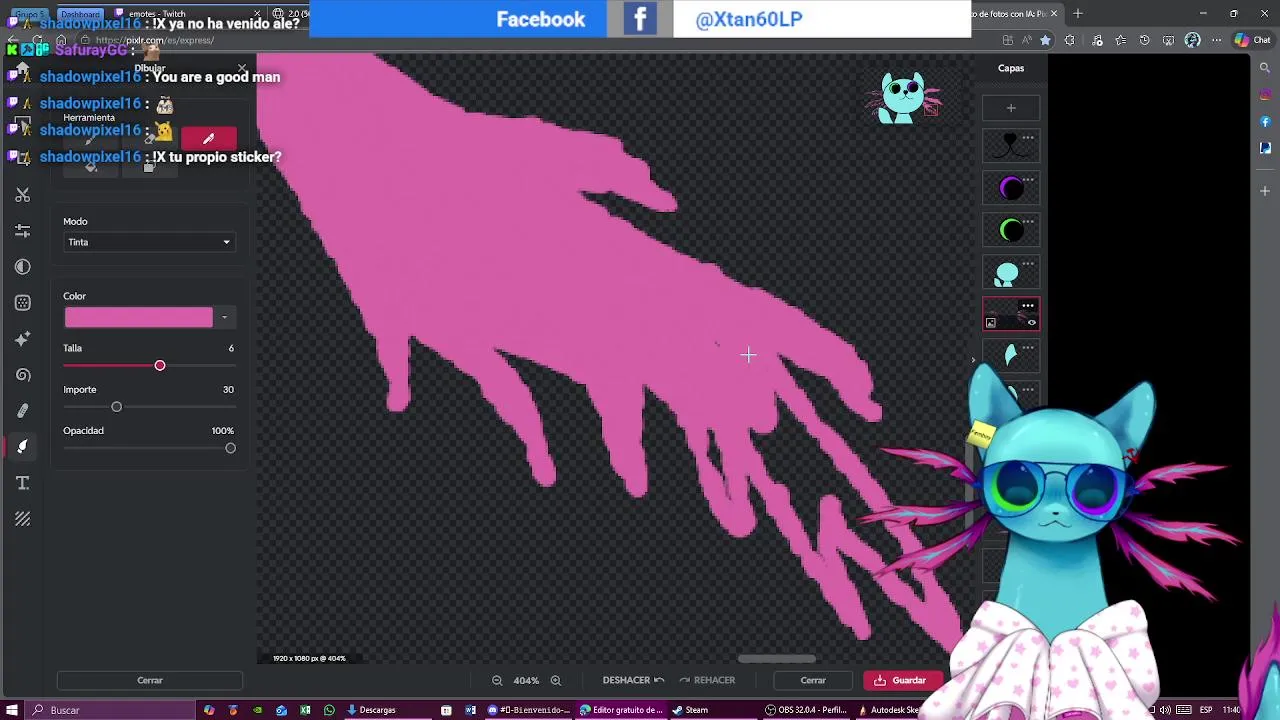The image size is (1280, 720).
Task: Choose the highlighted pencil tool button
Action: [x=208, y=138]
